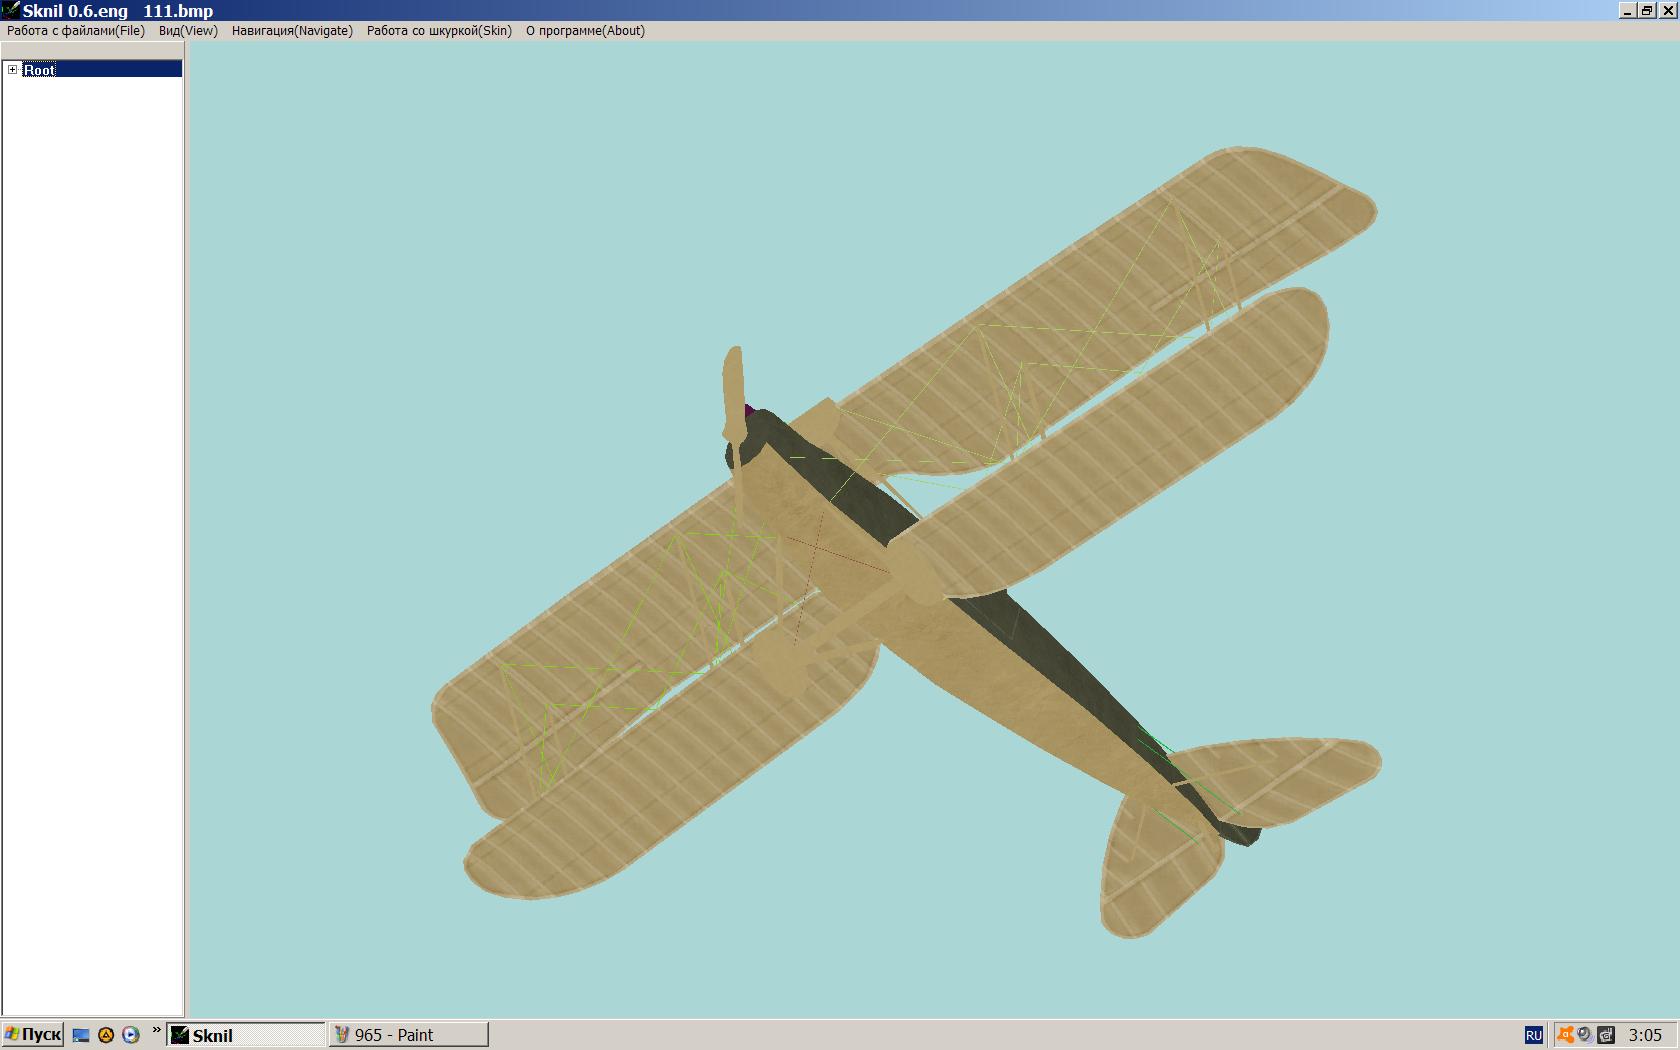The image size is (1680, 1050).
Task: Click the Пуск Start button
Action: click(x=33, y=1035)
